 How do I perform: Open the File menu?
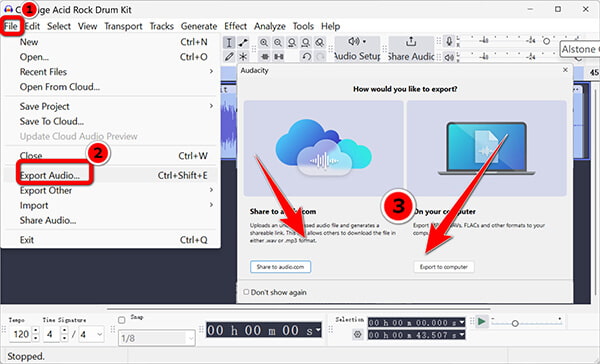11,26
